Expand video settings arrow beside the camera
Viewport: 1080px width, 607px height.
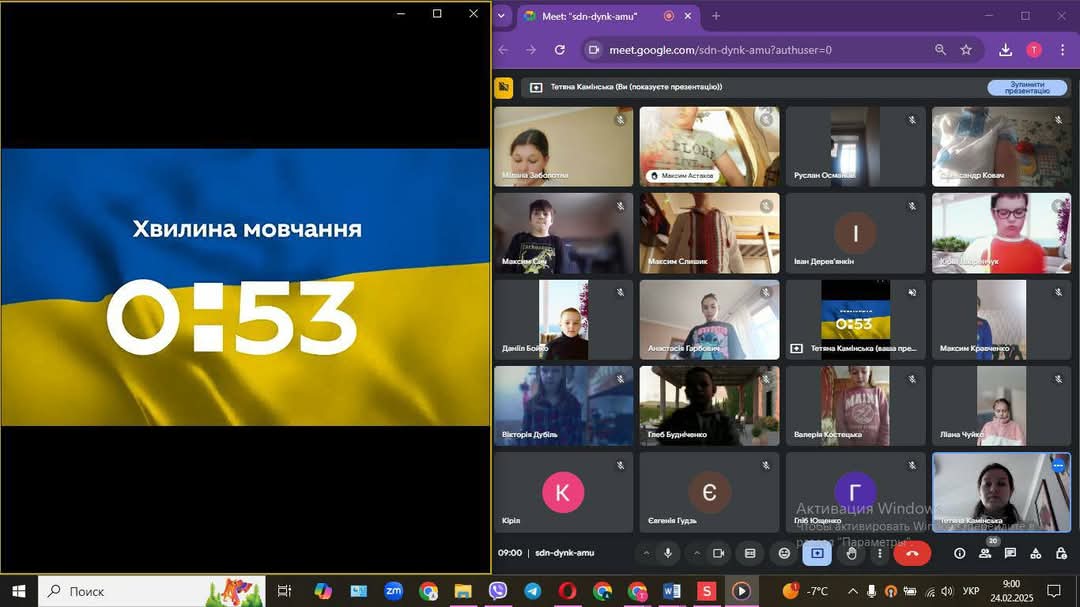coord(696,553)
